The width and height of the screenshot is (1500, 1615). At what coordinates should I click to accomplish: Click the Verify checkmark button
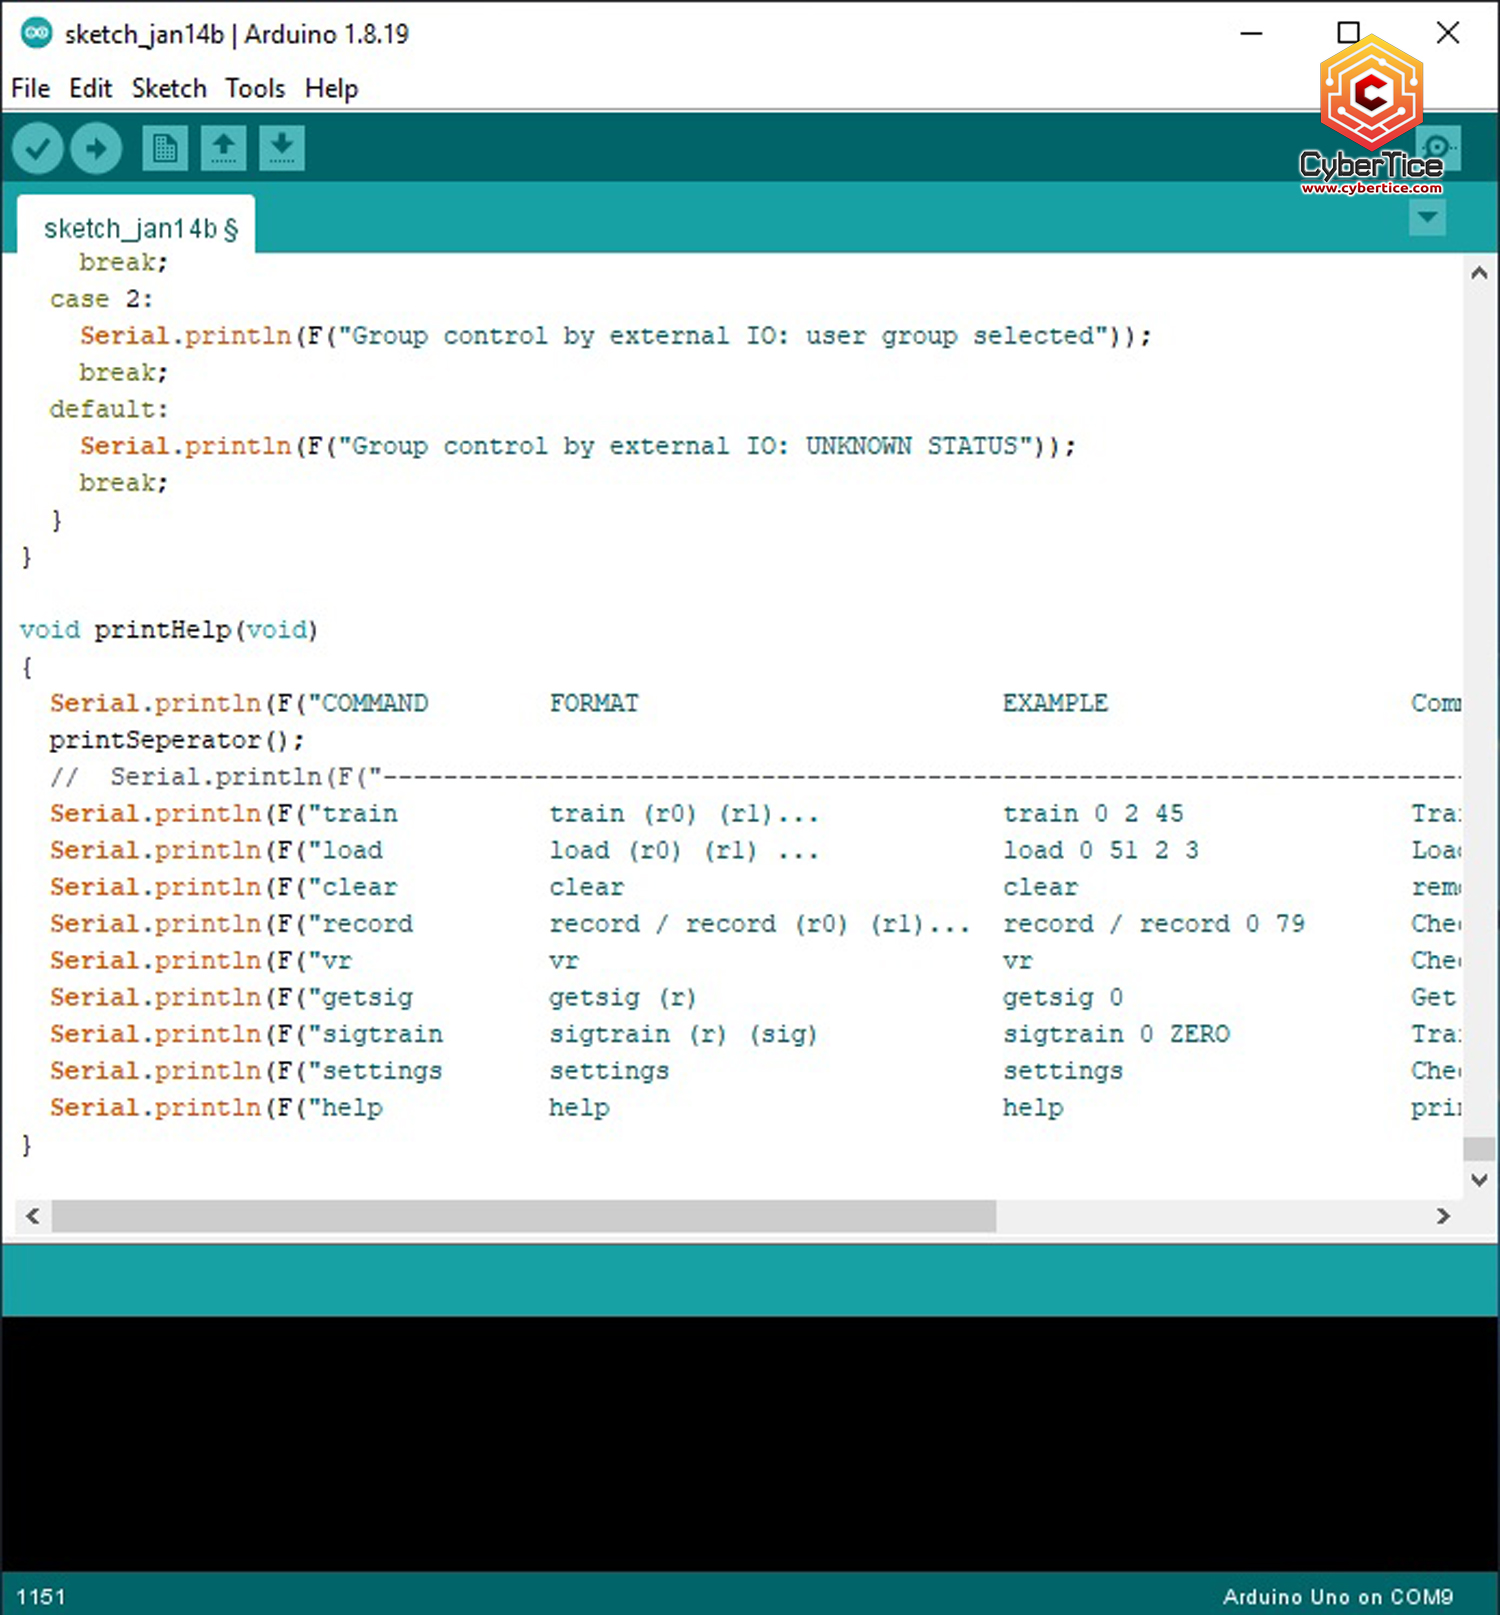[x=38, y=149]
